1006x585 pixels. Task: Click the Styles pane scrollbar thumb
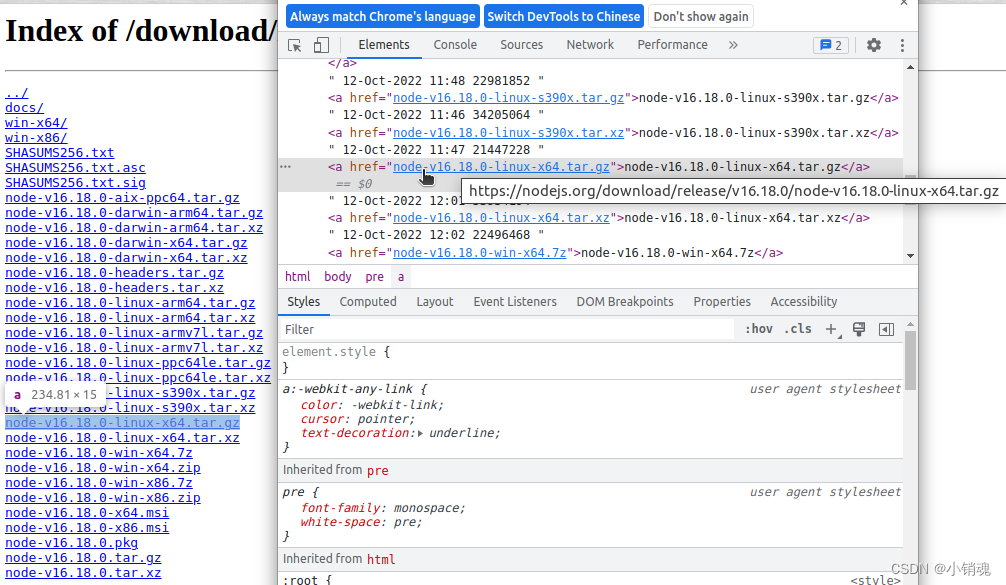coord(910,360)
